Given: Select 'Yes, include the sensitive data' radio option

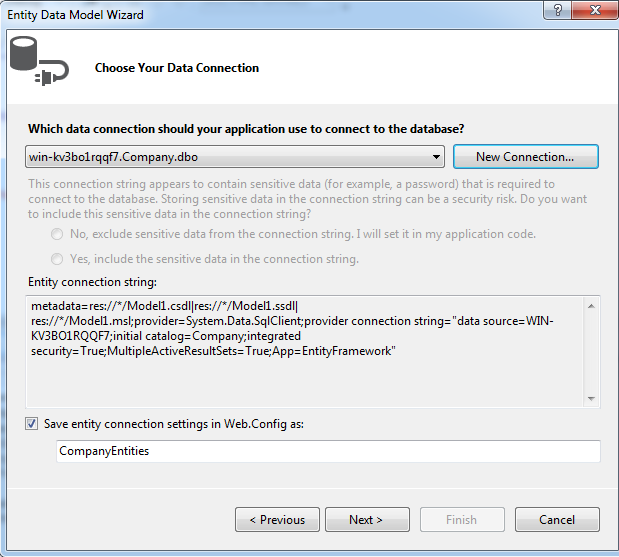Looking at the screenshot, I should pyautogui.click(x=57, y=259).
